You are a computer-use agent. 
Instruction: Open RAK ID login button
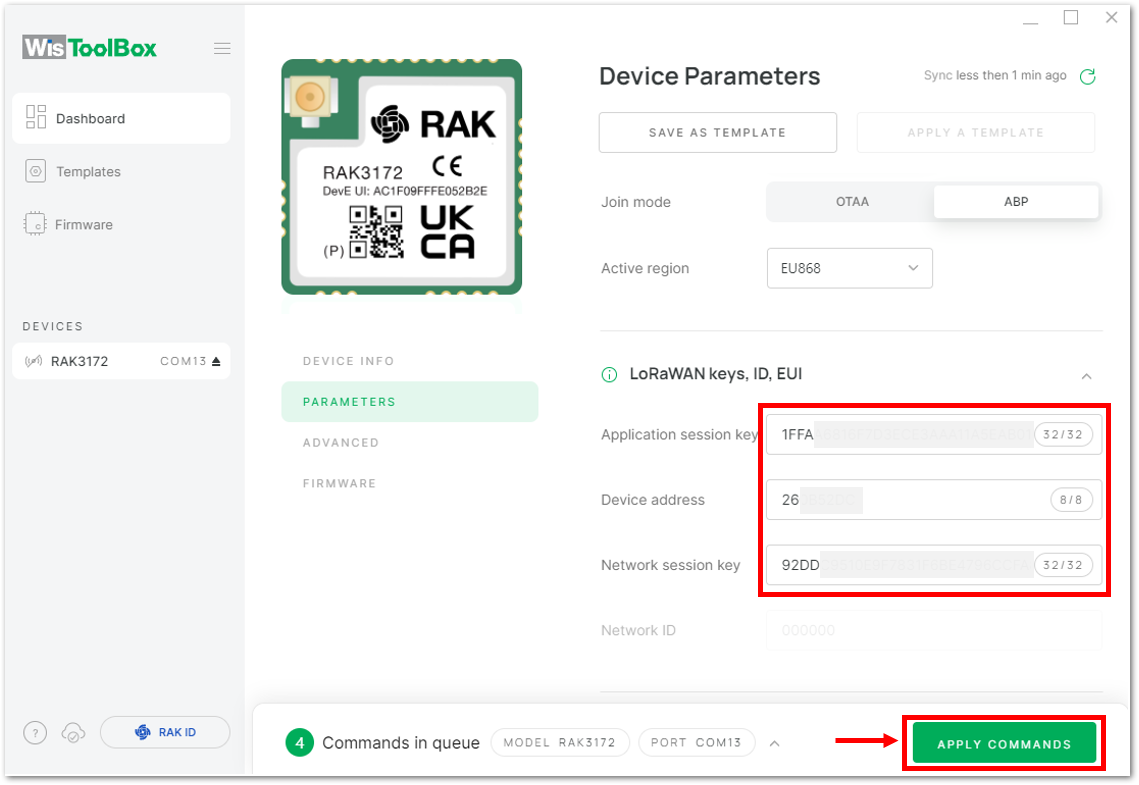[165, 732]
